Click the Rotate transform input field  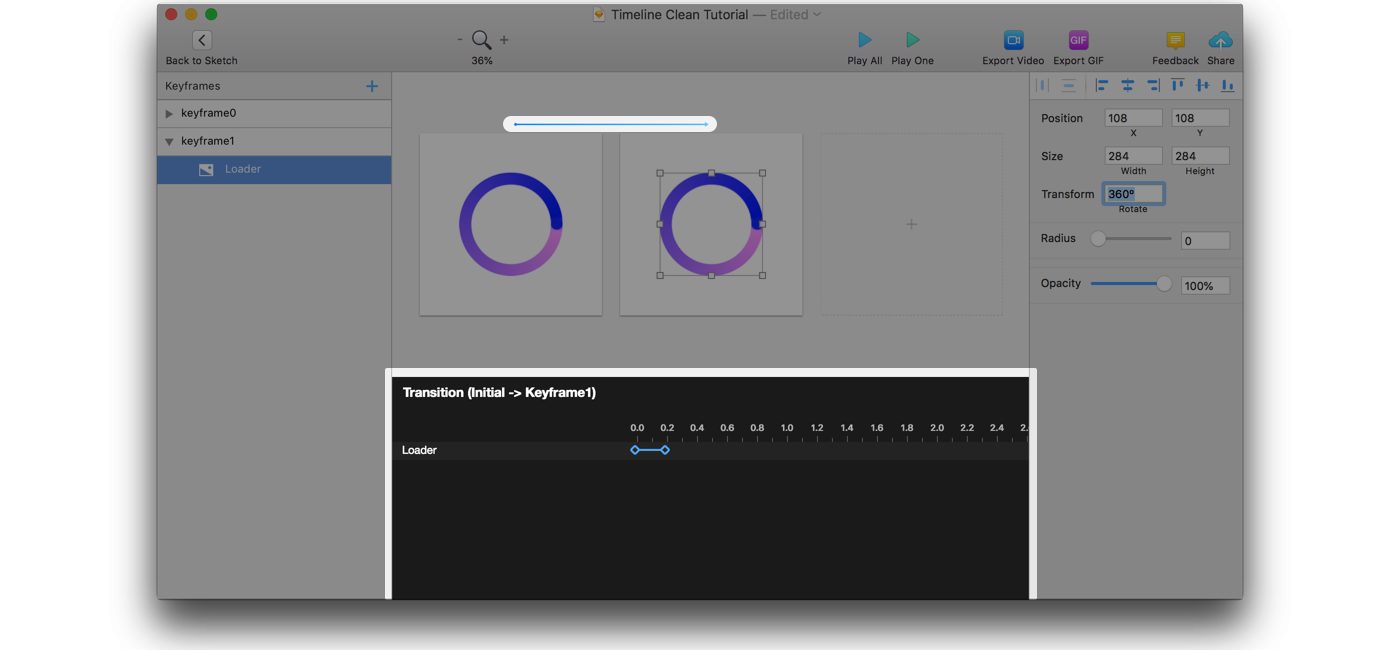pyautogui.click(x=1133, y=194)
